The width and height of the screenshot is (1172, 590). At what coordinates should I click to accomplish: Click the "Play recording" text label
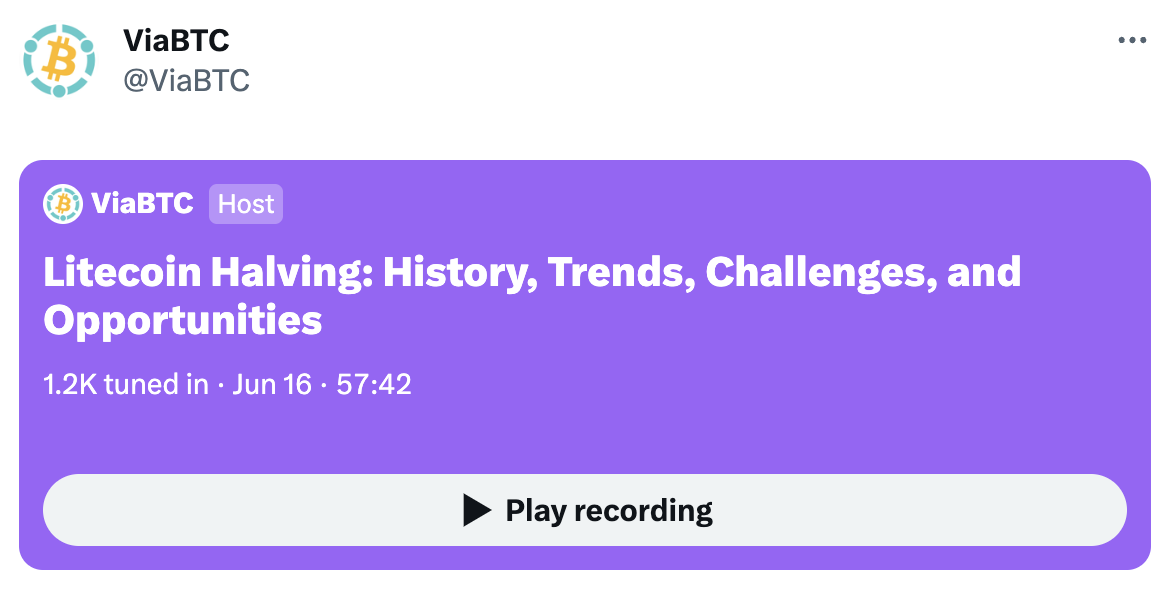click(x=609, y=510)
